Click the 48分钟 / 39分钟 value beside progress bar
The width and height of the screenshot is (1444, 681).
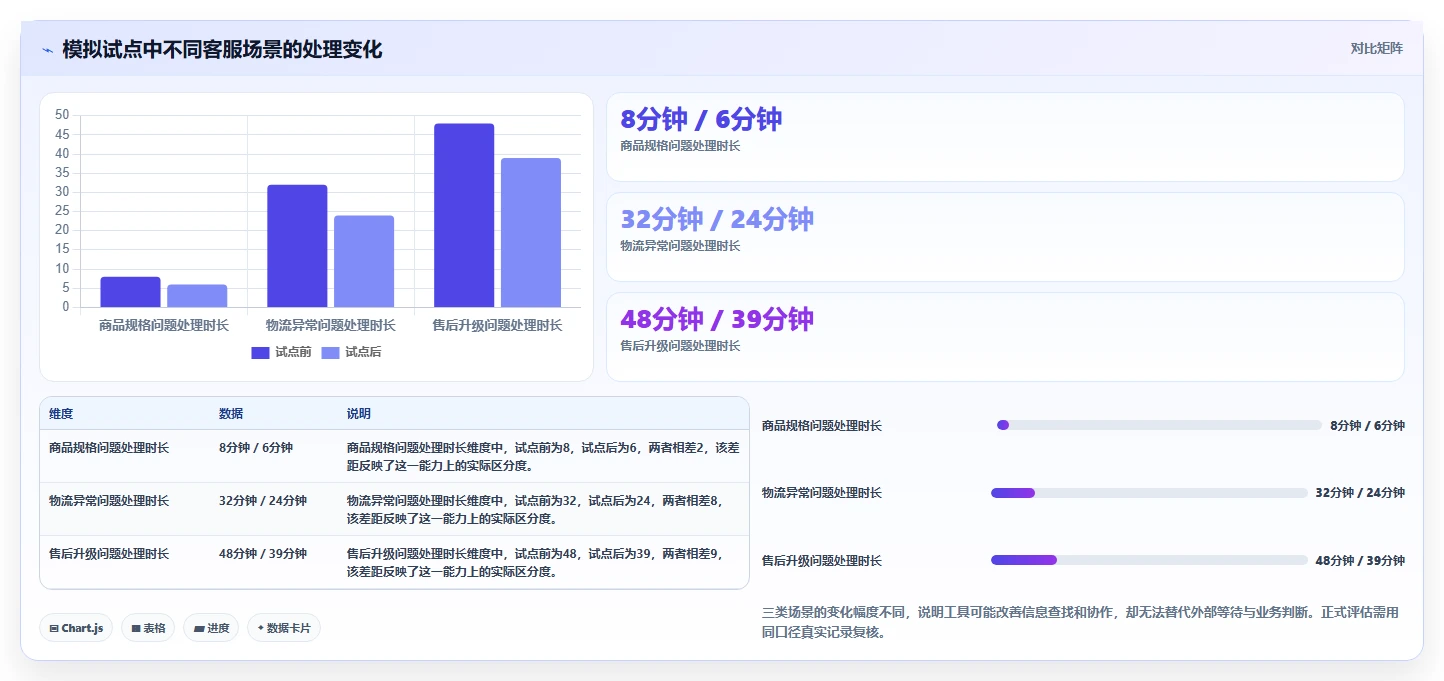[1360, 561]
